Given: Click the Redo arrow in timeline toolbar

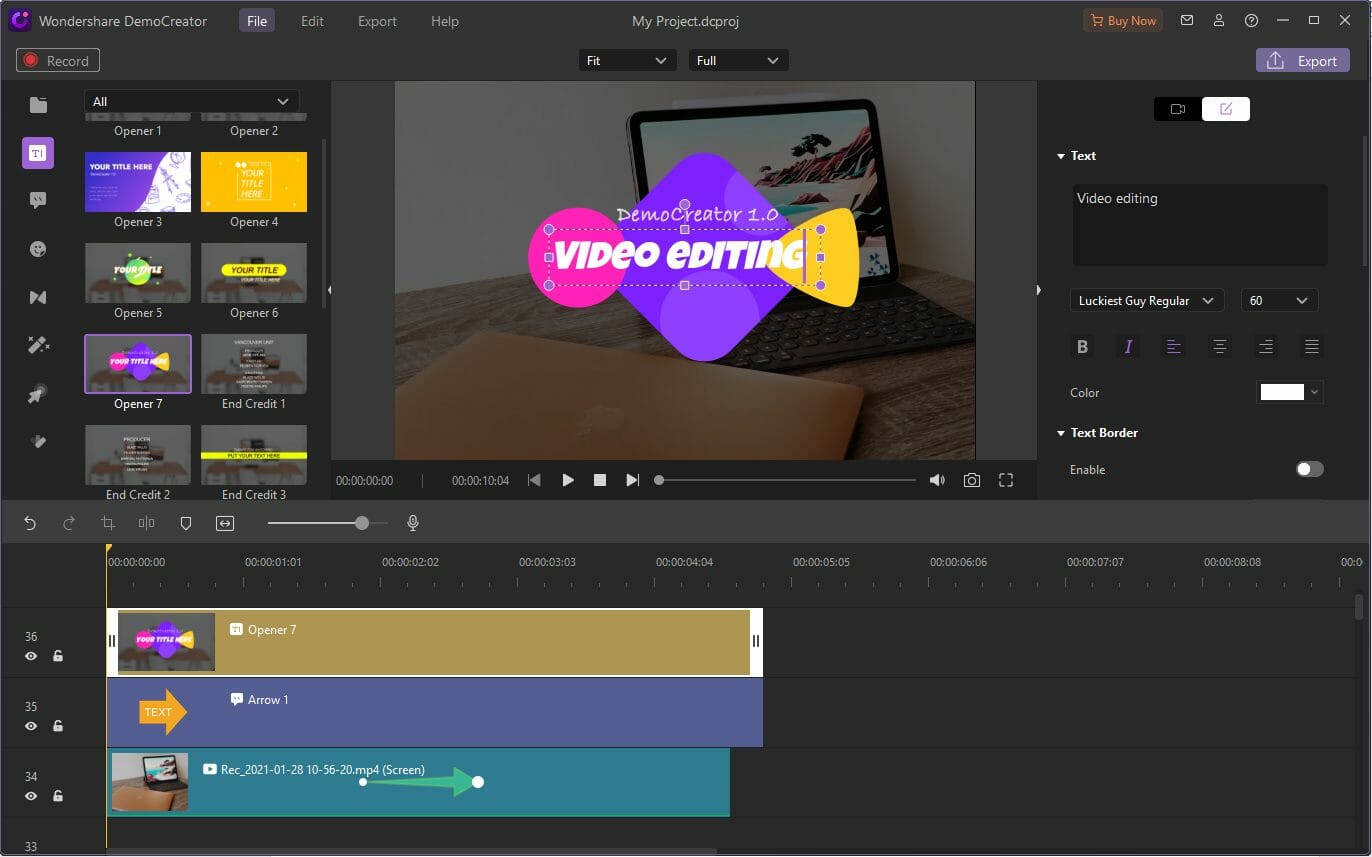Looking at the screenshot, I should pyautogui.click(x=69, y=523).
